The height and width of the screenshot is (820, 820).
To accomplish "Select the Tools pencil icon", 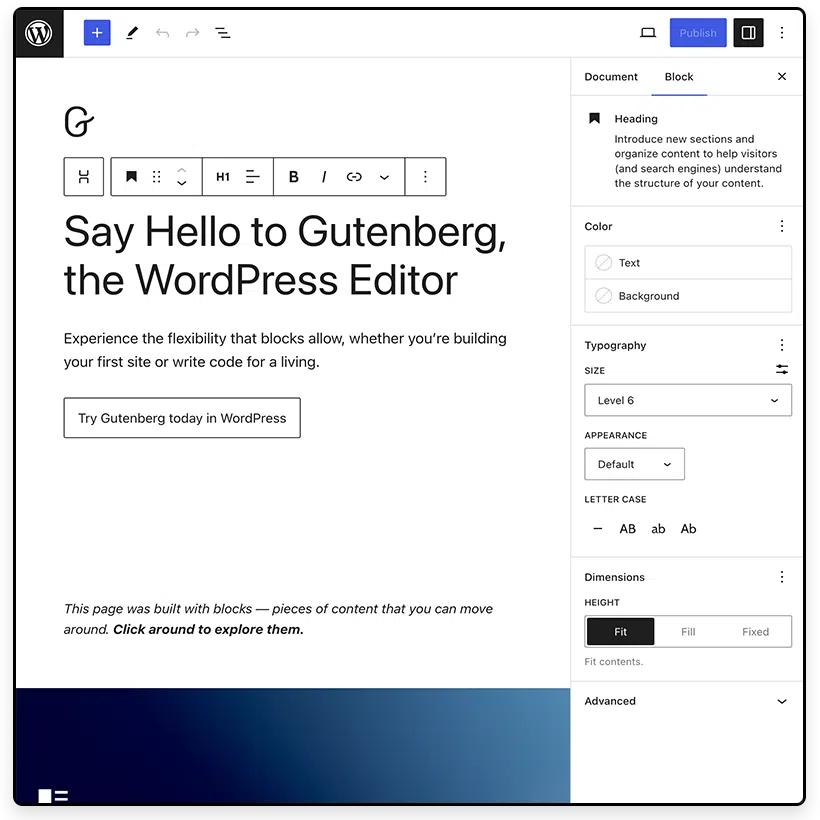I will (132, 33).
